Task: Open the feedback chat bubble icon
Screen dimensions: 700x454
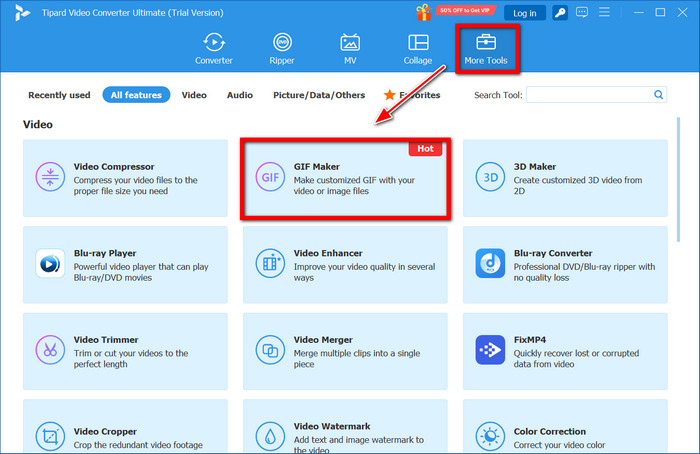Action: pyautogui.click(x=584, y=13)
